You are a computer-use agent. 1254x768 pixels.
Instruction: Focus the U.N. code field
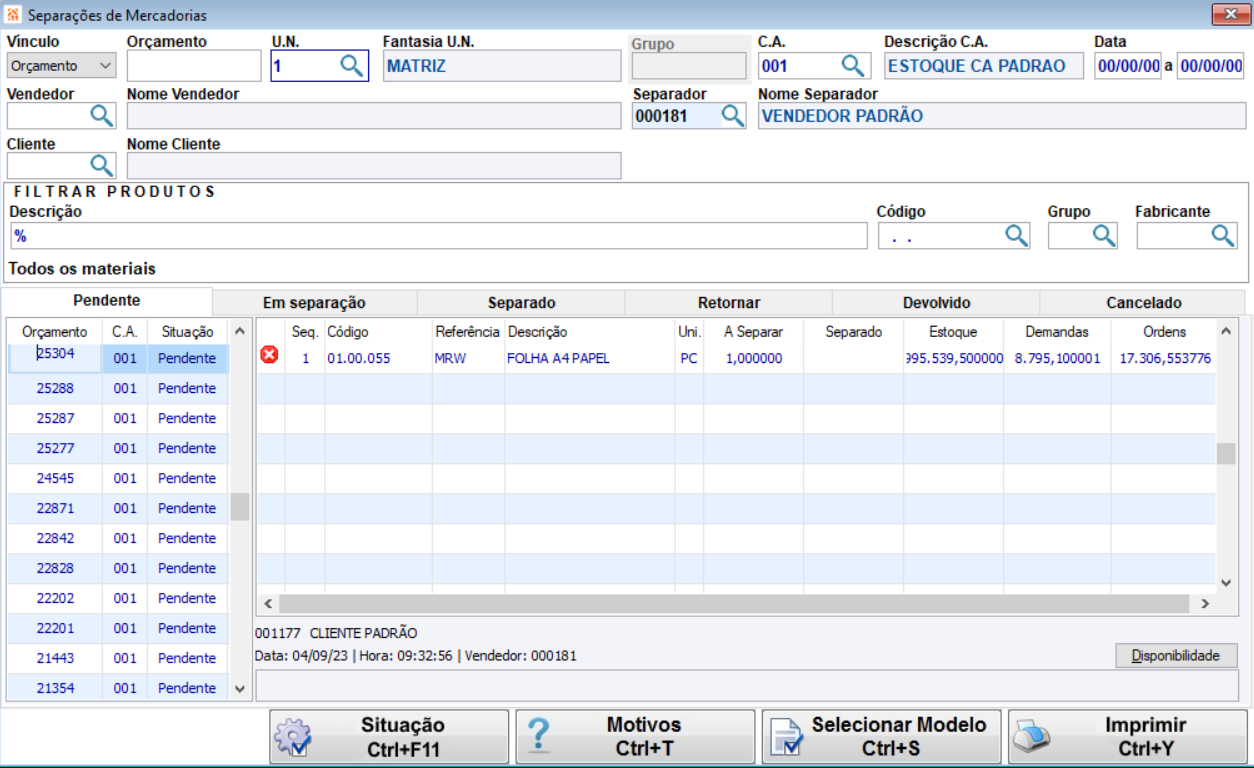[305, 66]
